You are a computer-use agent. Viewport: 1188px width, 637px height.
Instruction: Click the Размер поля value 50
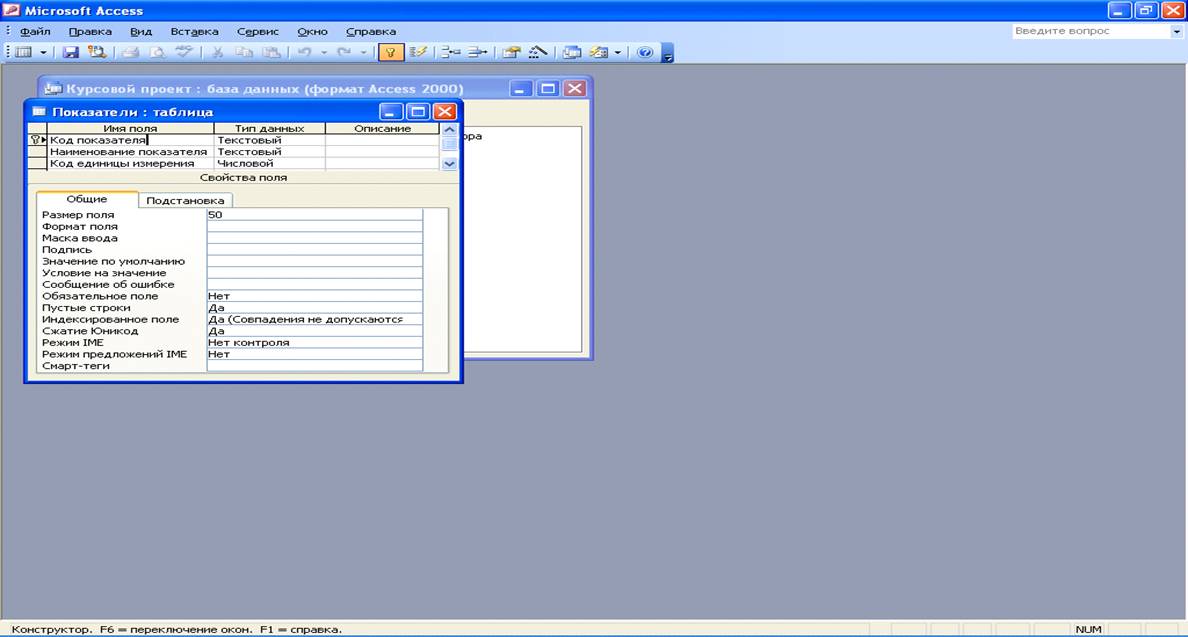pyautogui.click(x=314, y=215)
